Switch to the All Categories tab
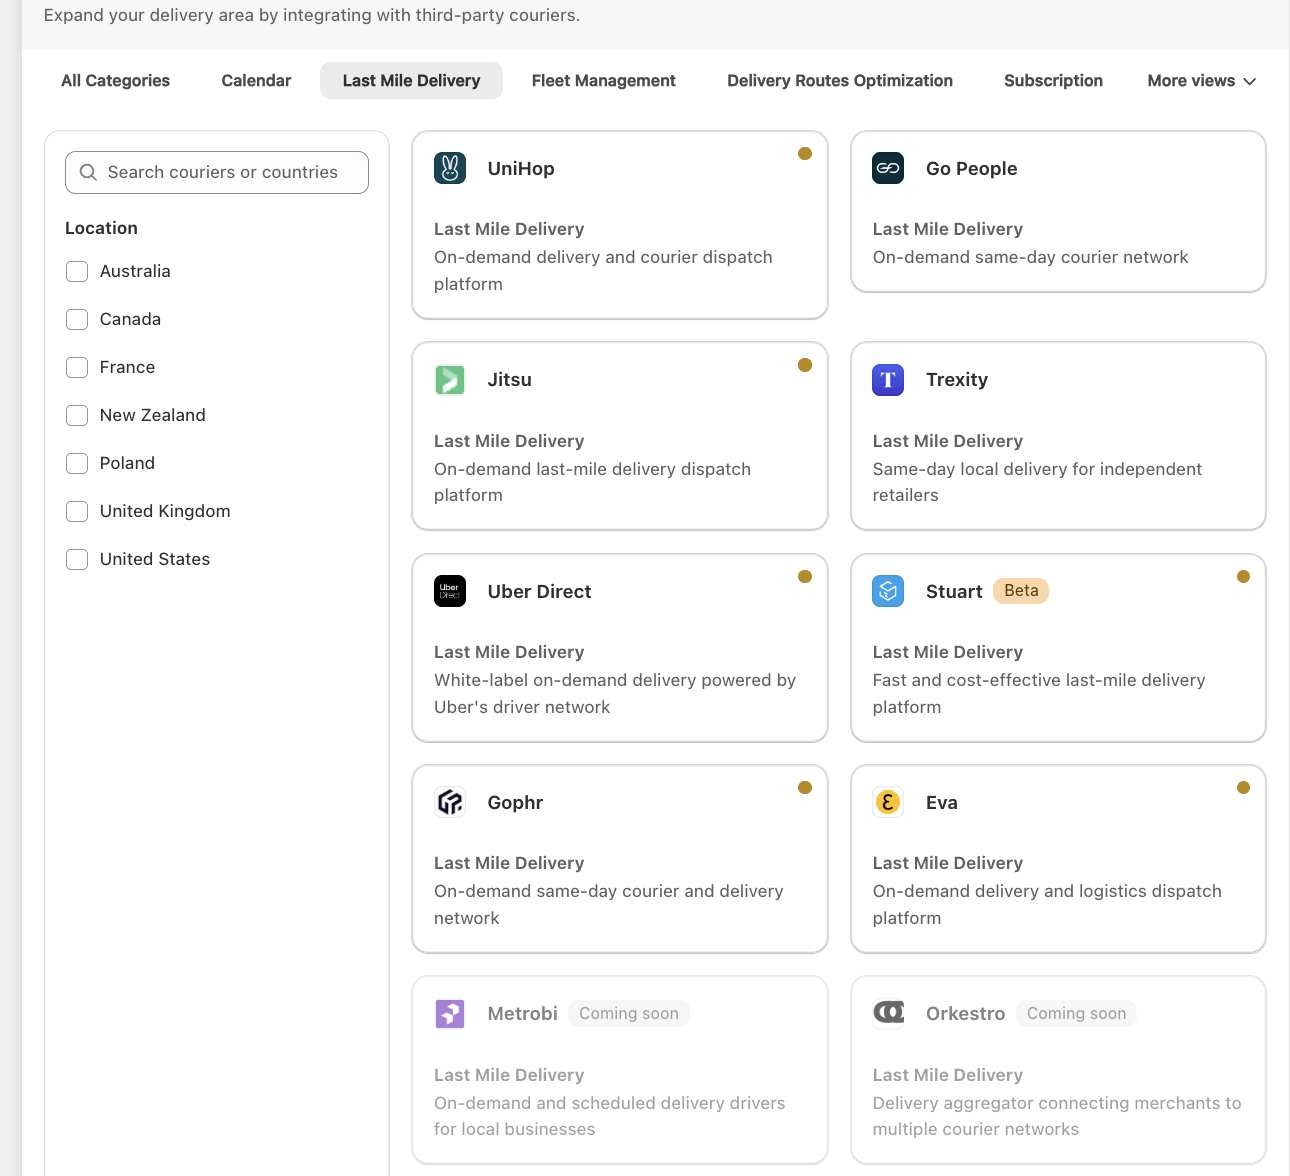This screenshot has width=1290, height=1176. (115, 81)
